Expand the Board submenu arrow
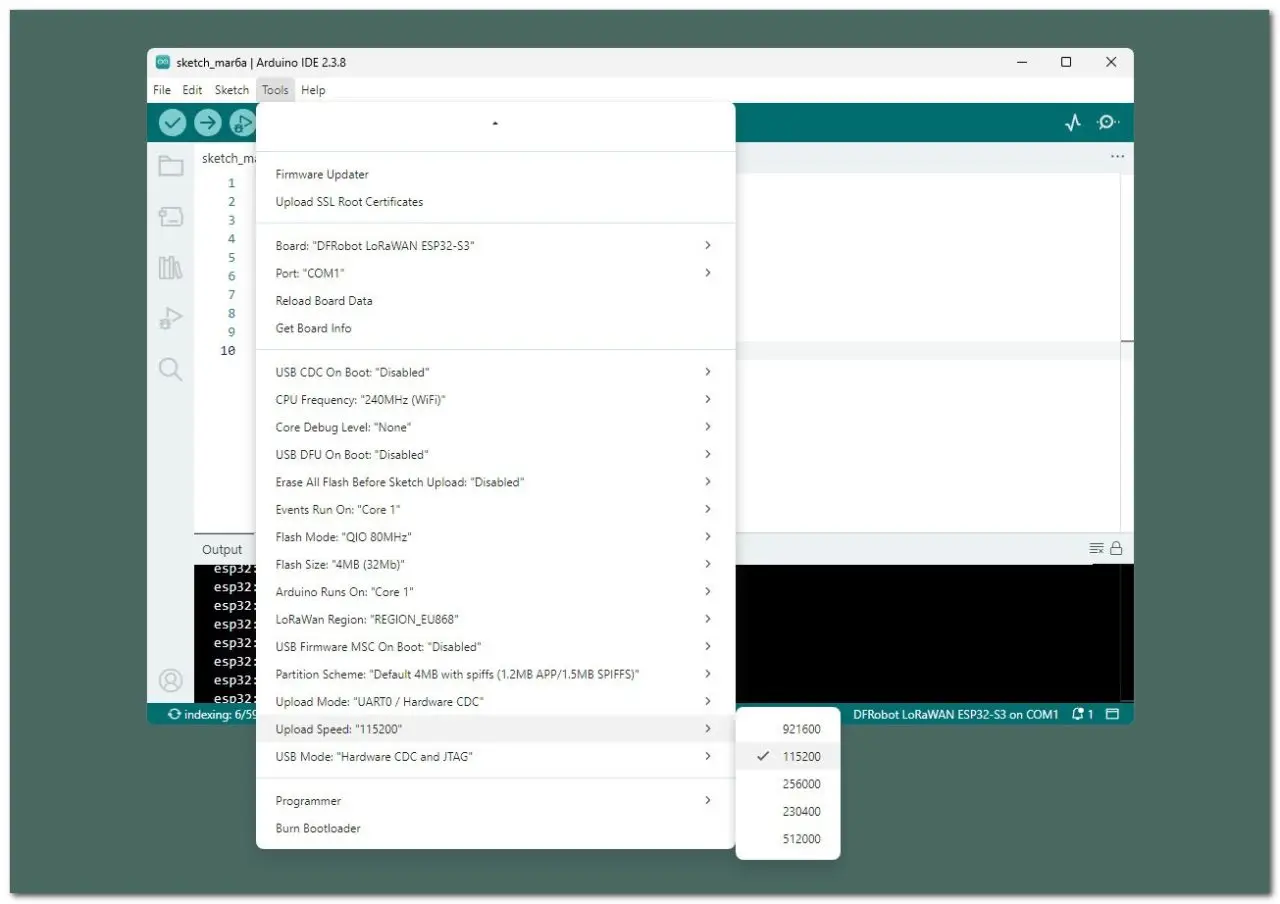Screen dimensions: 1280x904 (708, 245)
